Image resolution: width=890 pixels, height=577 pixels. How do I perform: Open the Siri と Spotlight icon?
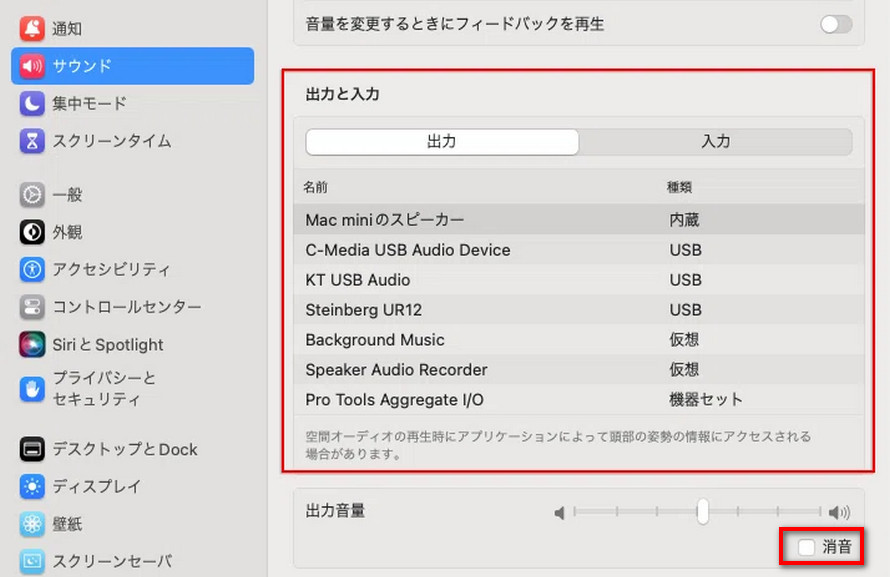tap(32, 344)
